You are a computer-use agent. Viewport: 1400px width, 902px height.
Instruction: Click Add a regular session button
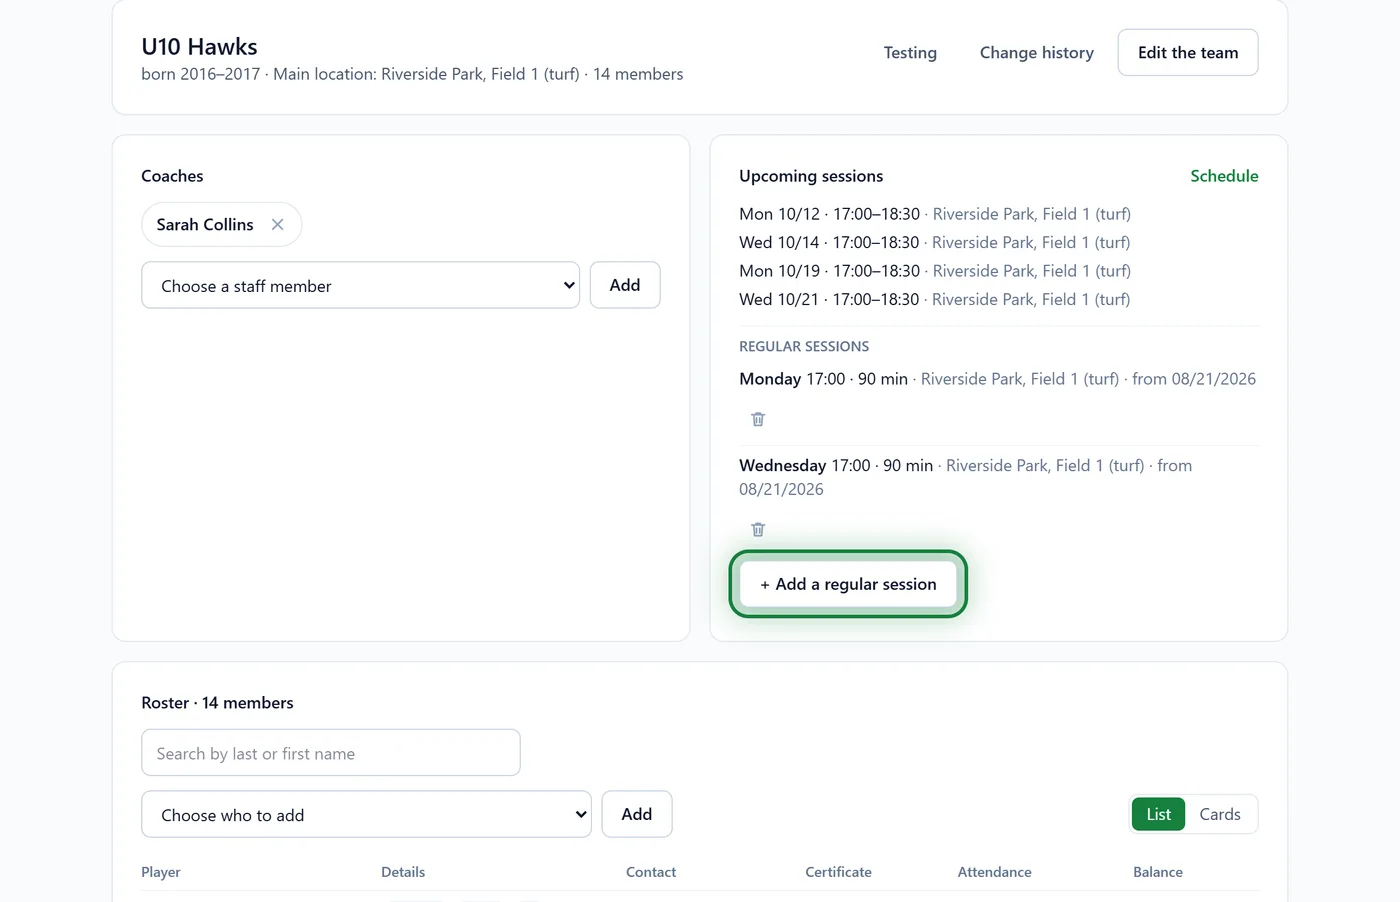848,584
